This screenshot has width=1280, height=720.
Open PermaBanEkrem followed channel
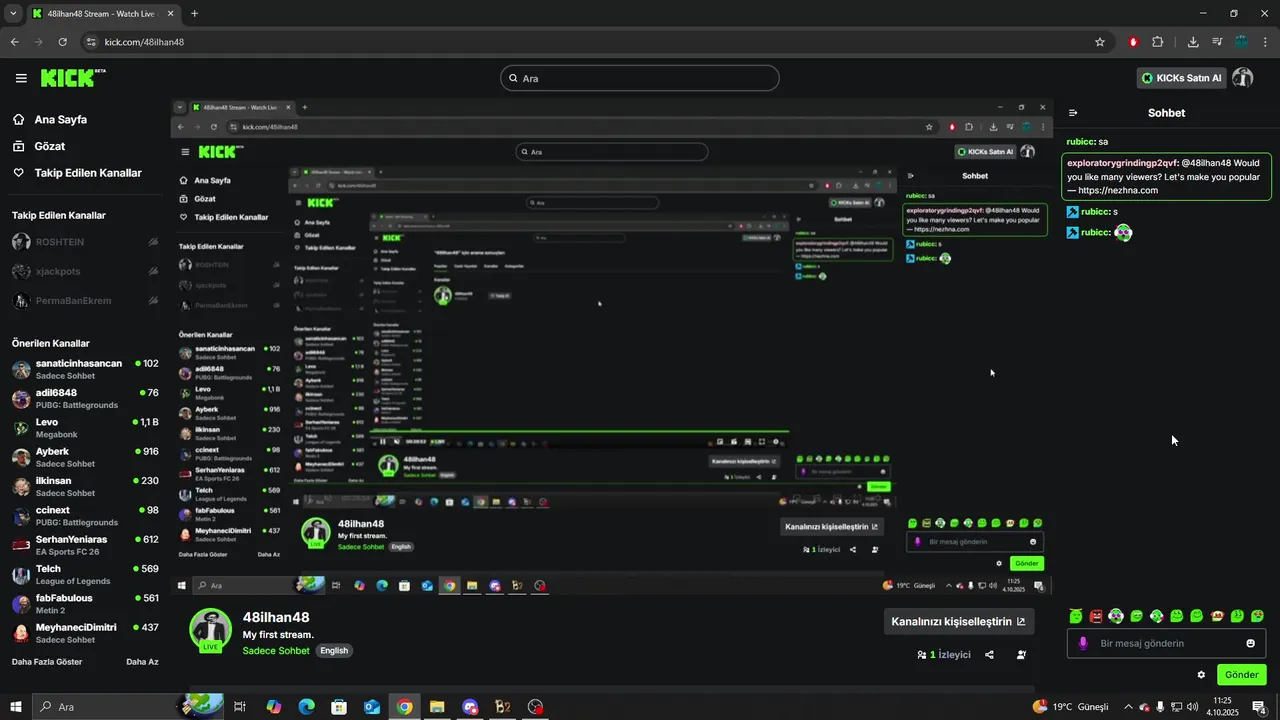(85, 301)
